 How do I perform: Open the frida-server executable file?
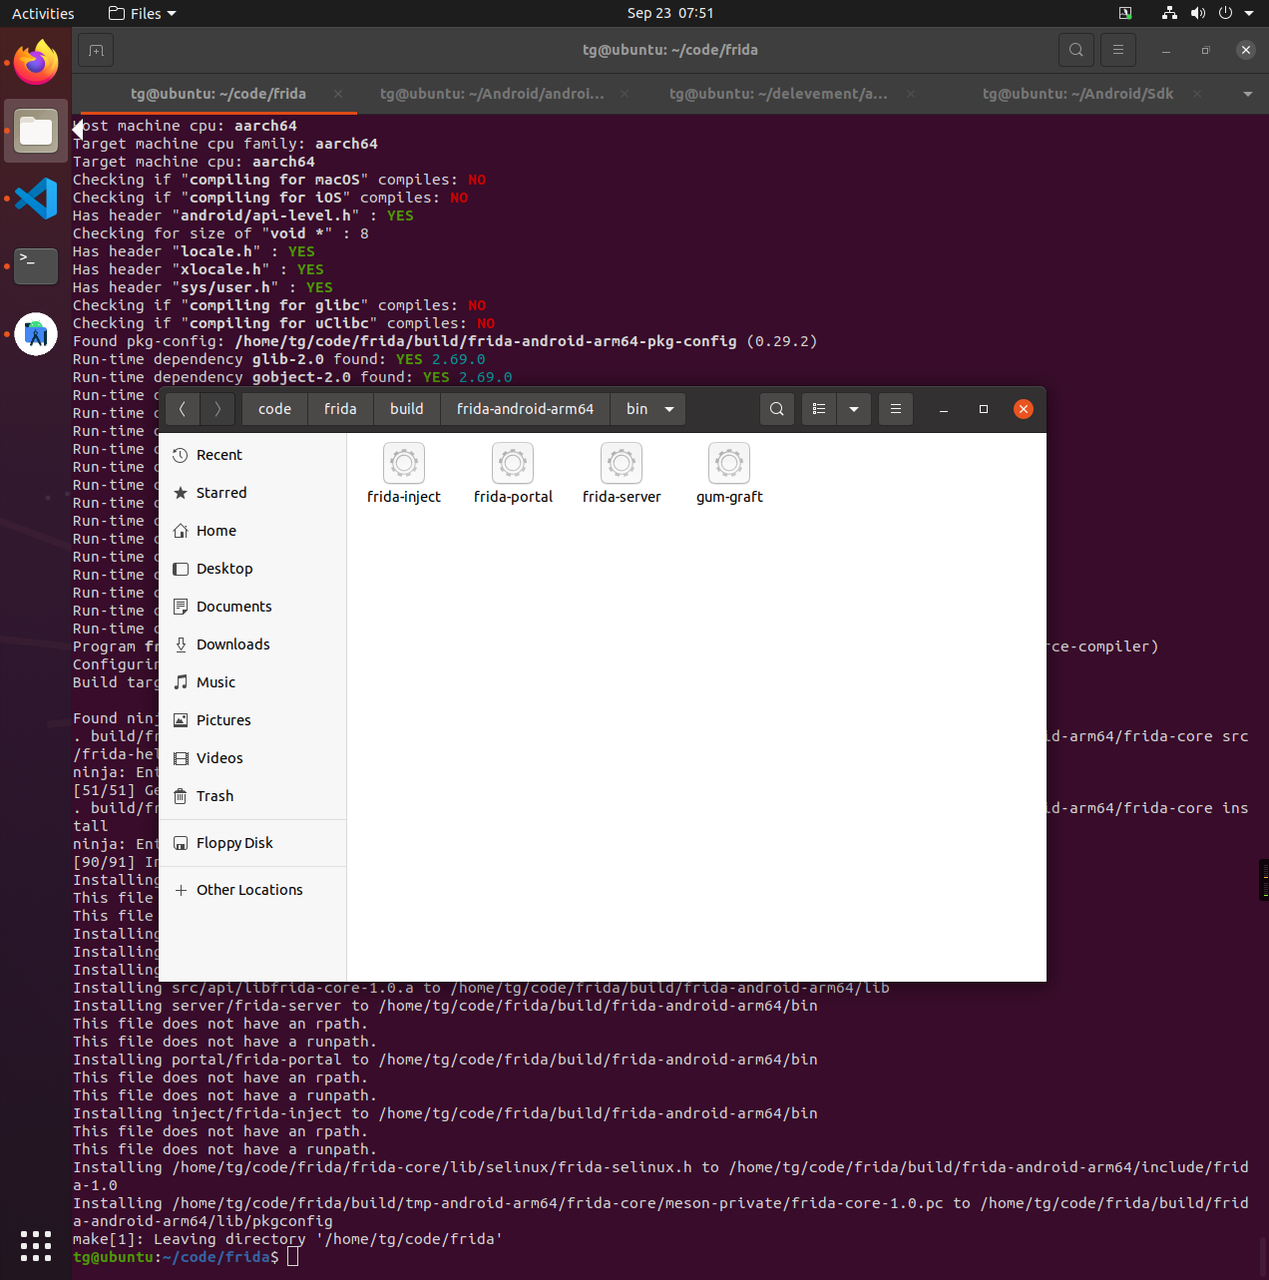tap(621, 464)
